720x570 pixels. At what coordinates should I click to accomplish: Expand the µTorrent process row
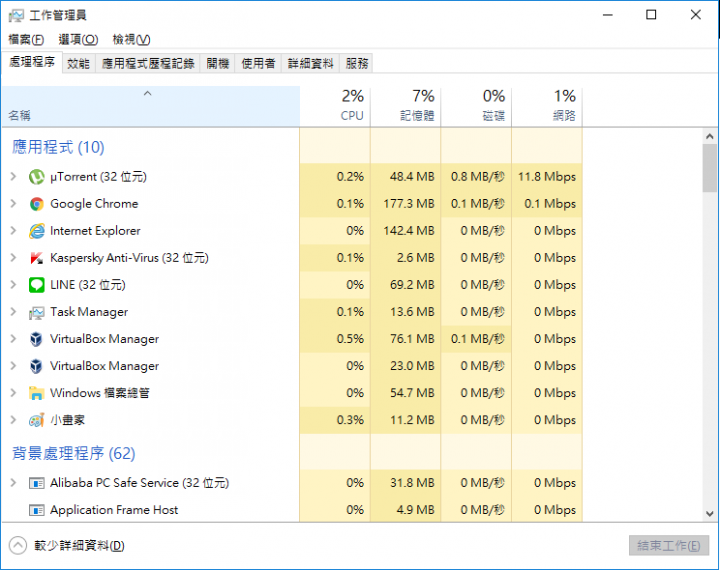[x=13, y=177]
